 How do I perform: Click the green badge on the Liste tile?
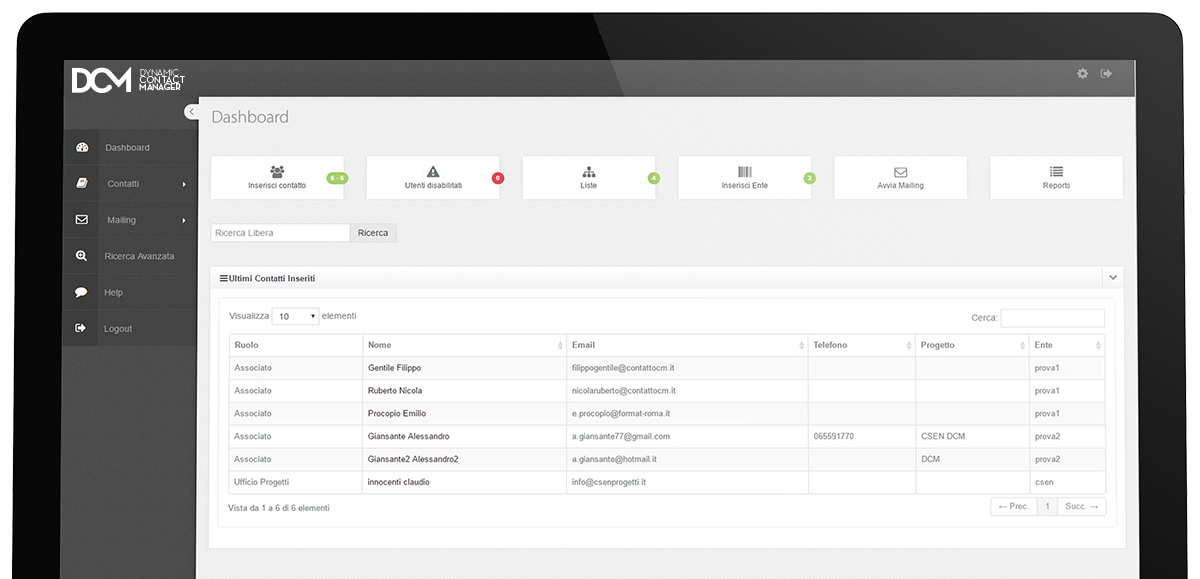(654, 178)
